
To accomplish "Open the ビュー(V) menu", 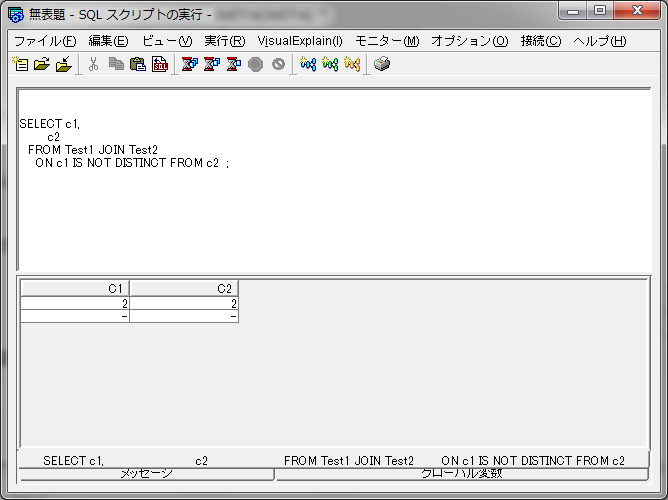I will pos(167,41).
